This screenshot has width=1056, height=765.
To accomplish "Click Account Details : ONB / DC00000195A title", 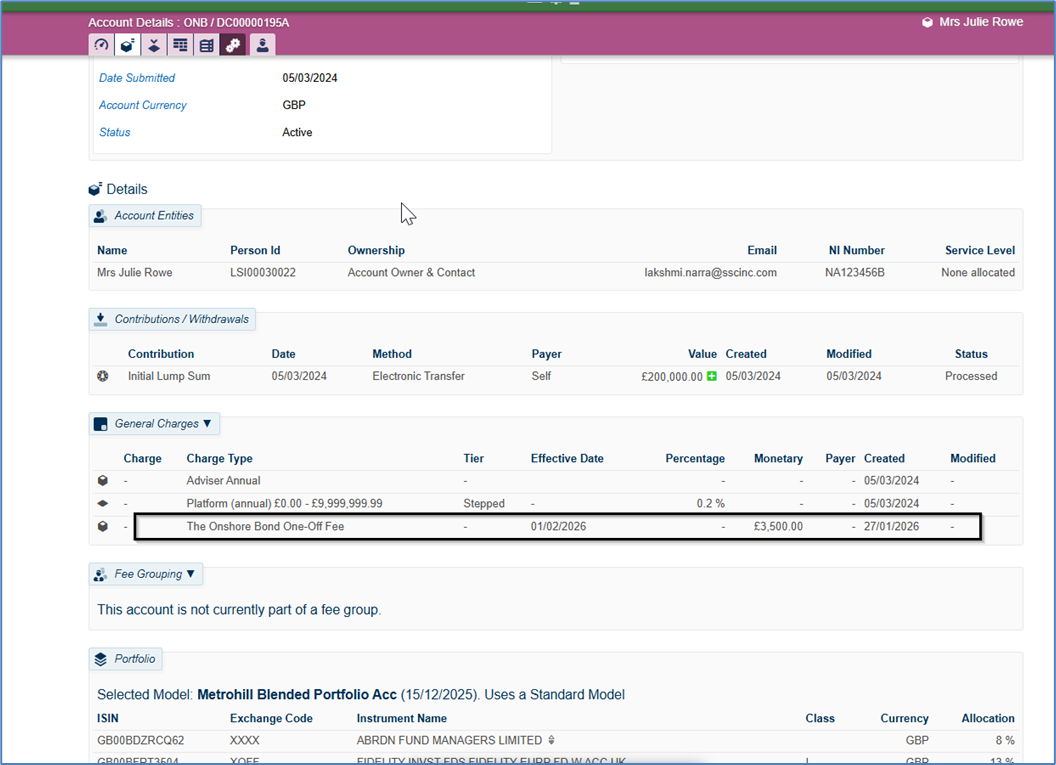I will [189, 22].
